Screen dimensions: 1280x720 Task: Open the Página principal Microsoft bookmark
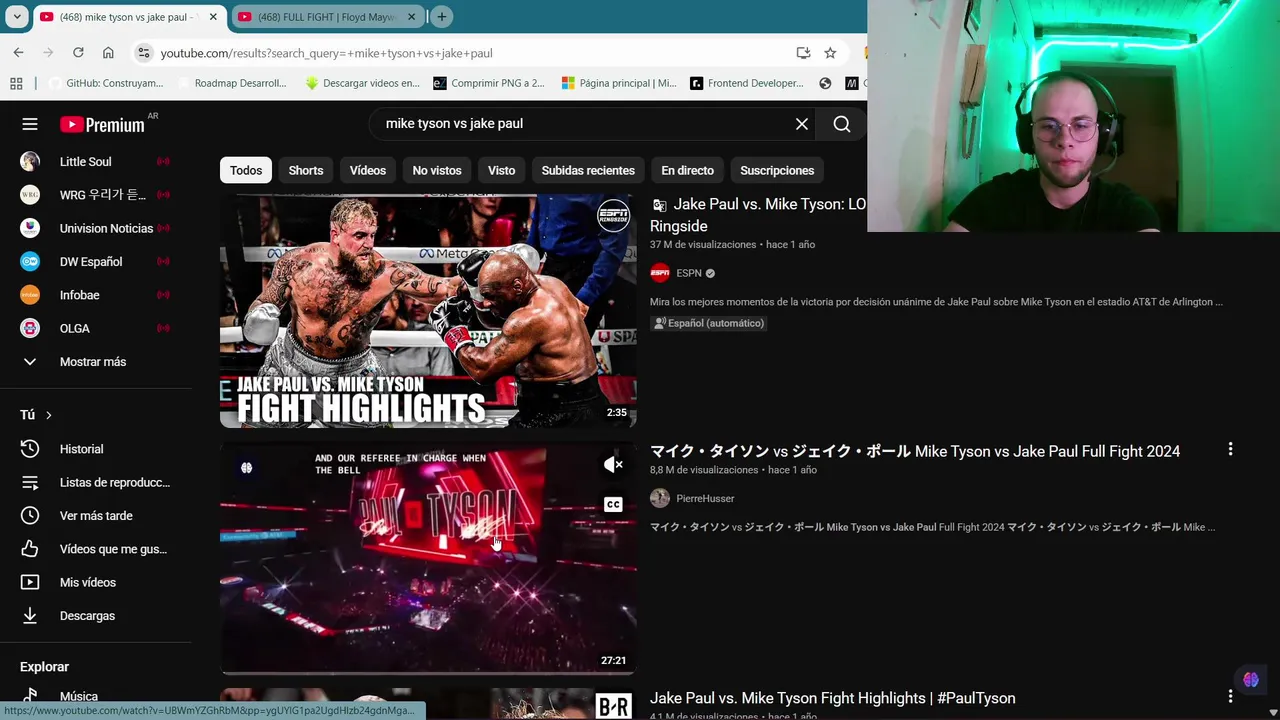pyautogui.click(x=619, y=83)
